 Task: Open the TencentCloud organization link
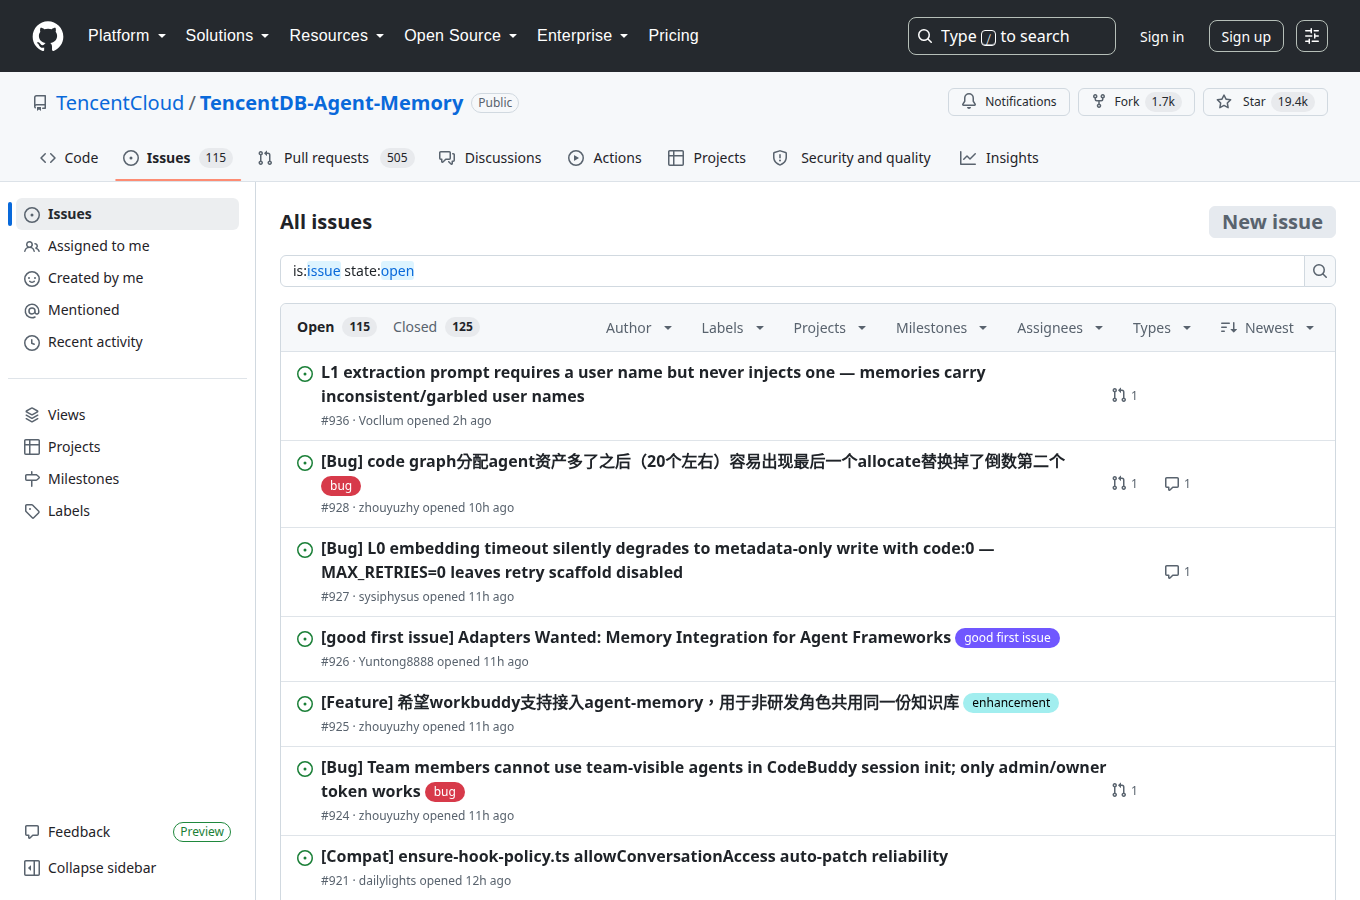click(120, 103)
